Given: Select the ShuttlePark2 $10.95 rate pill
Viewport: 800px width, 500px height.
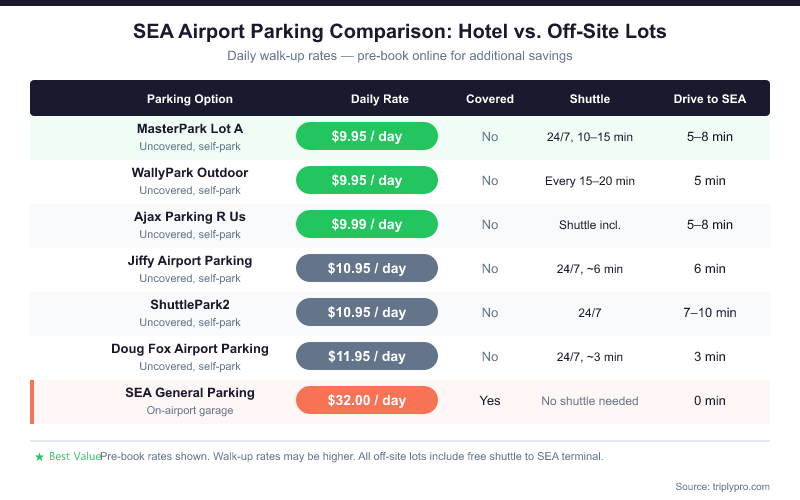Looking at the screenshot, I should (367, 312).
